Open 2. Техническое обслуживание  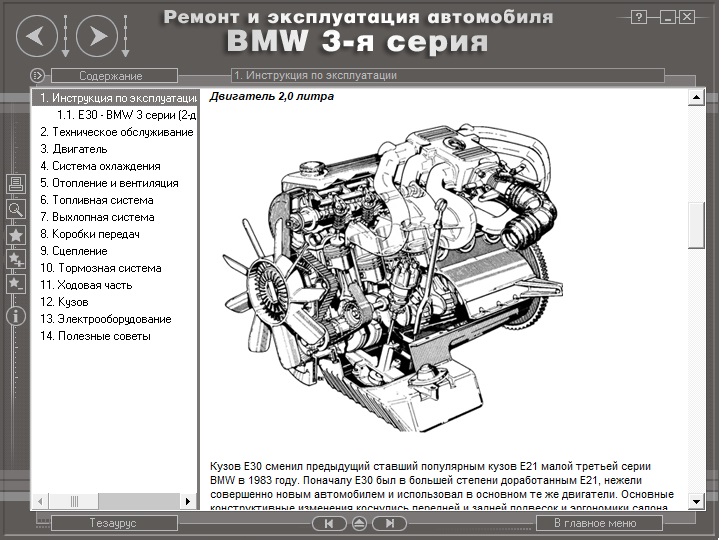117,132
